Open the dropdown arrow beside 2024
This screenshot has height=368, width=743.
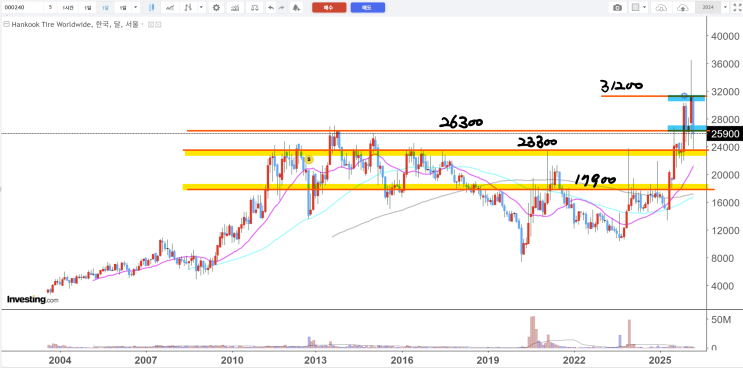coord(725,8)
